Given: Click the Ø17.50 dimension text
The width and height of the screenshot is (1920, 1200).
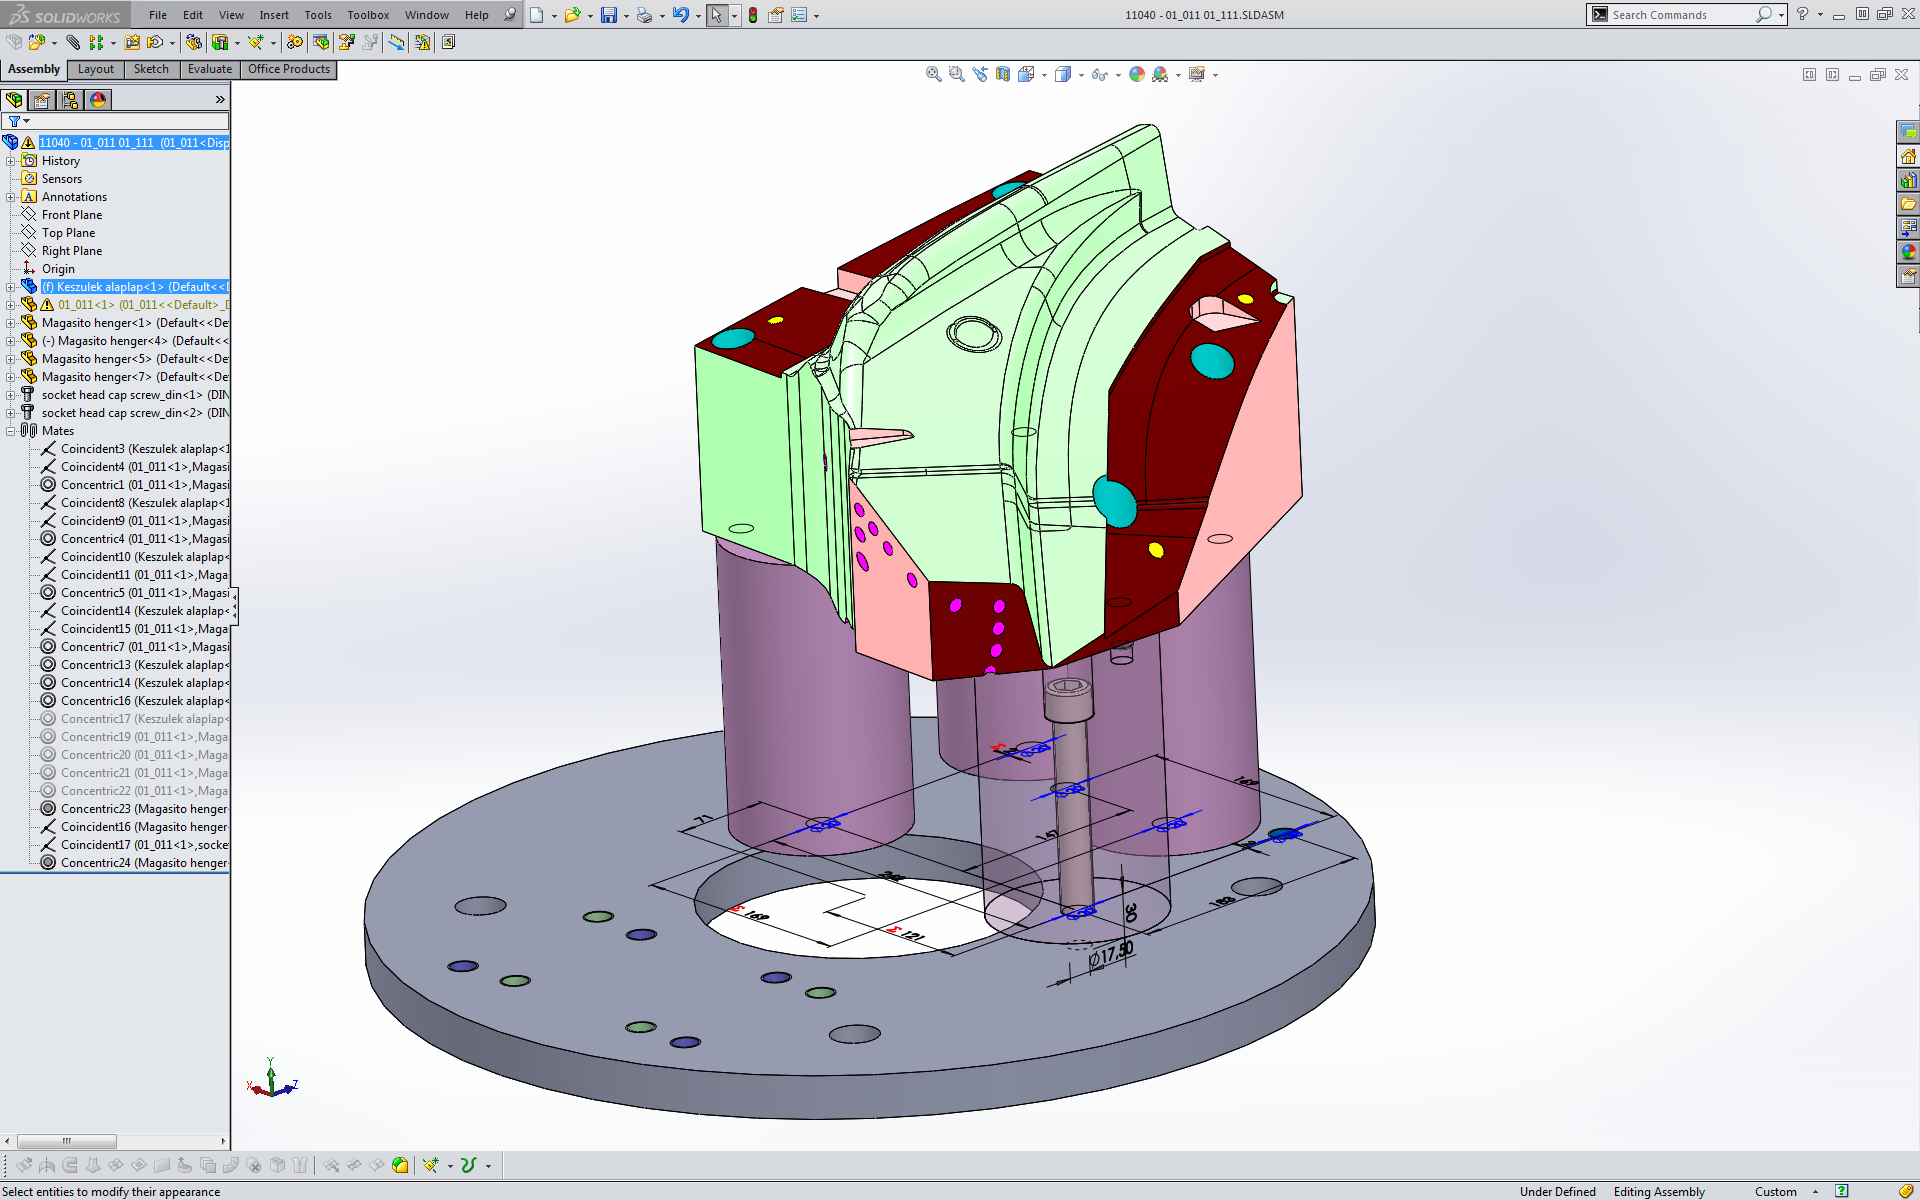Looking at the screenshot, I should 1112,954.
